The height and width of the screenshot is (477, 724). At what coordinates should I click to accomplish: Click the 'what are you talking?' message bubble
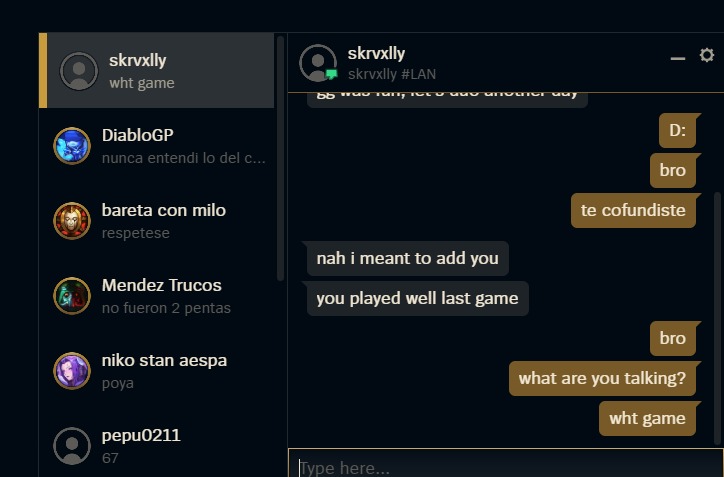coord(602,379)
